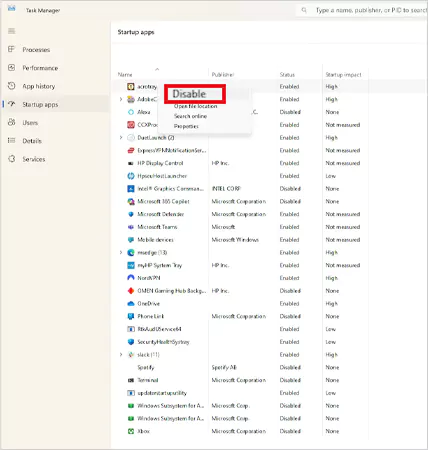Select Disable in the context menu
Screen dimensions: 428x450
tap(189, 94)
